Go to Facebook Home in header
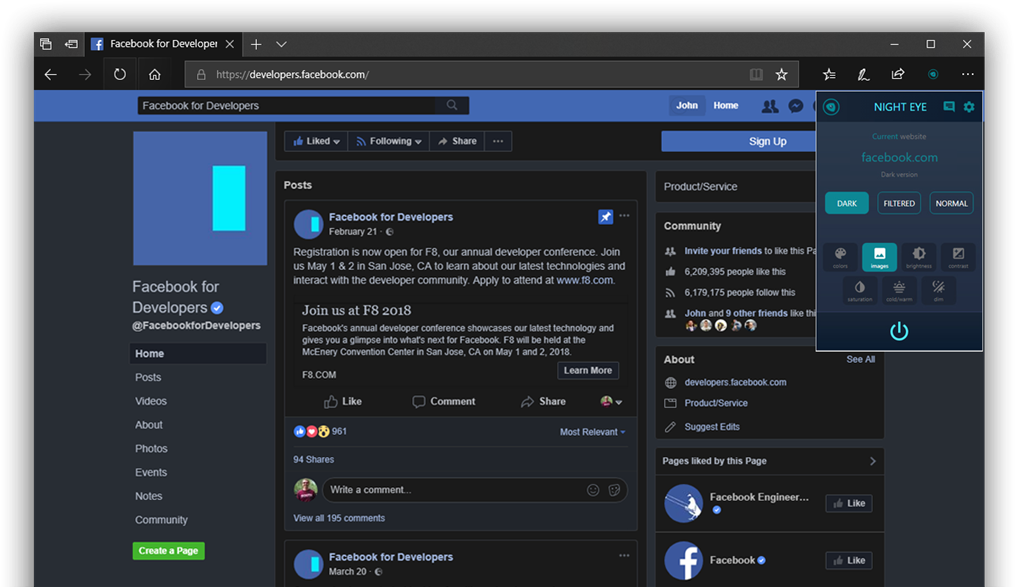1015x587 pixels. (x=726, y=105)
